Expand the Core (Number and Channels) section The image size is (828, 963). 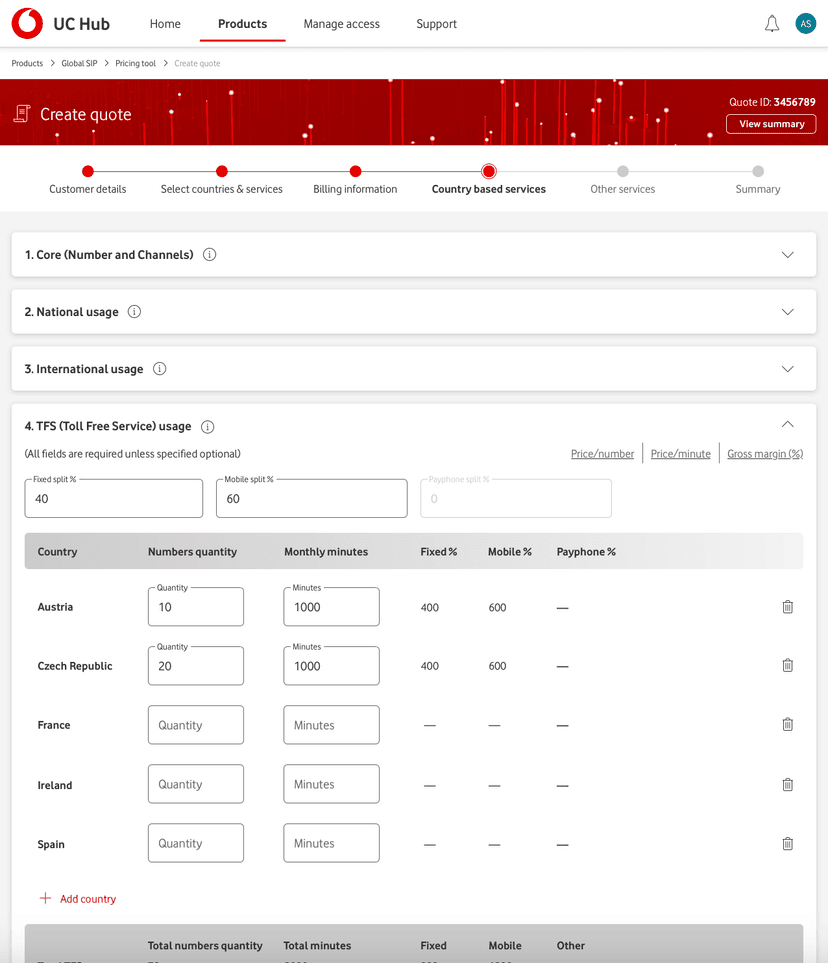point(787,254)
